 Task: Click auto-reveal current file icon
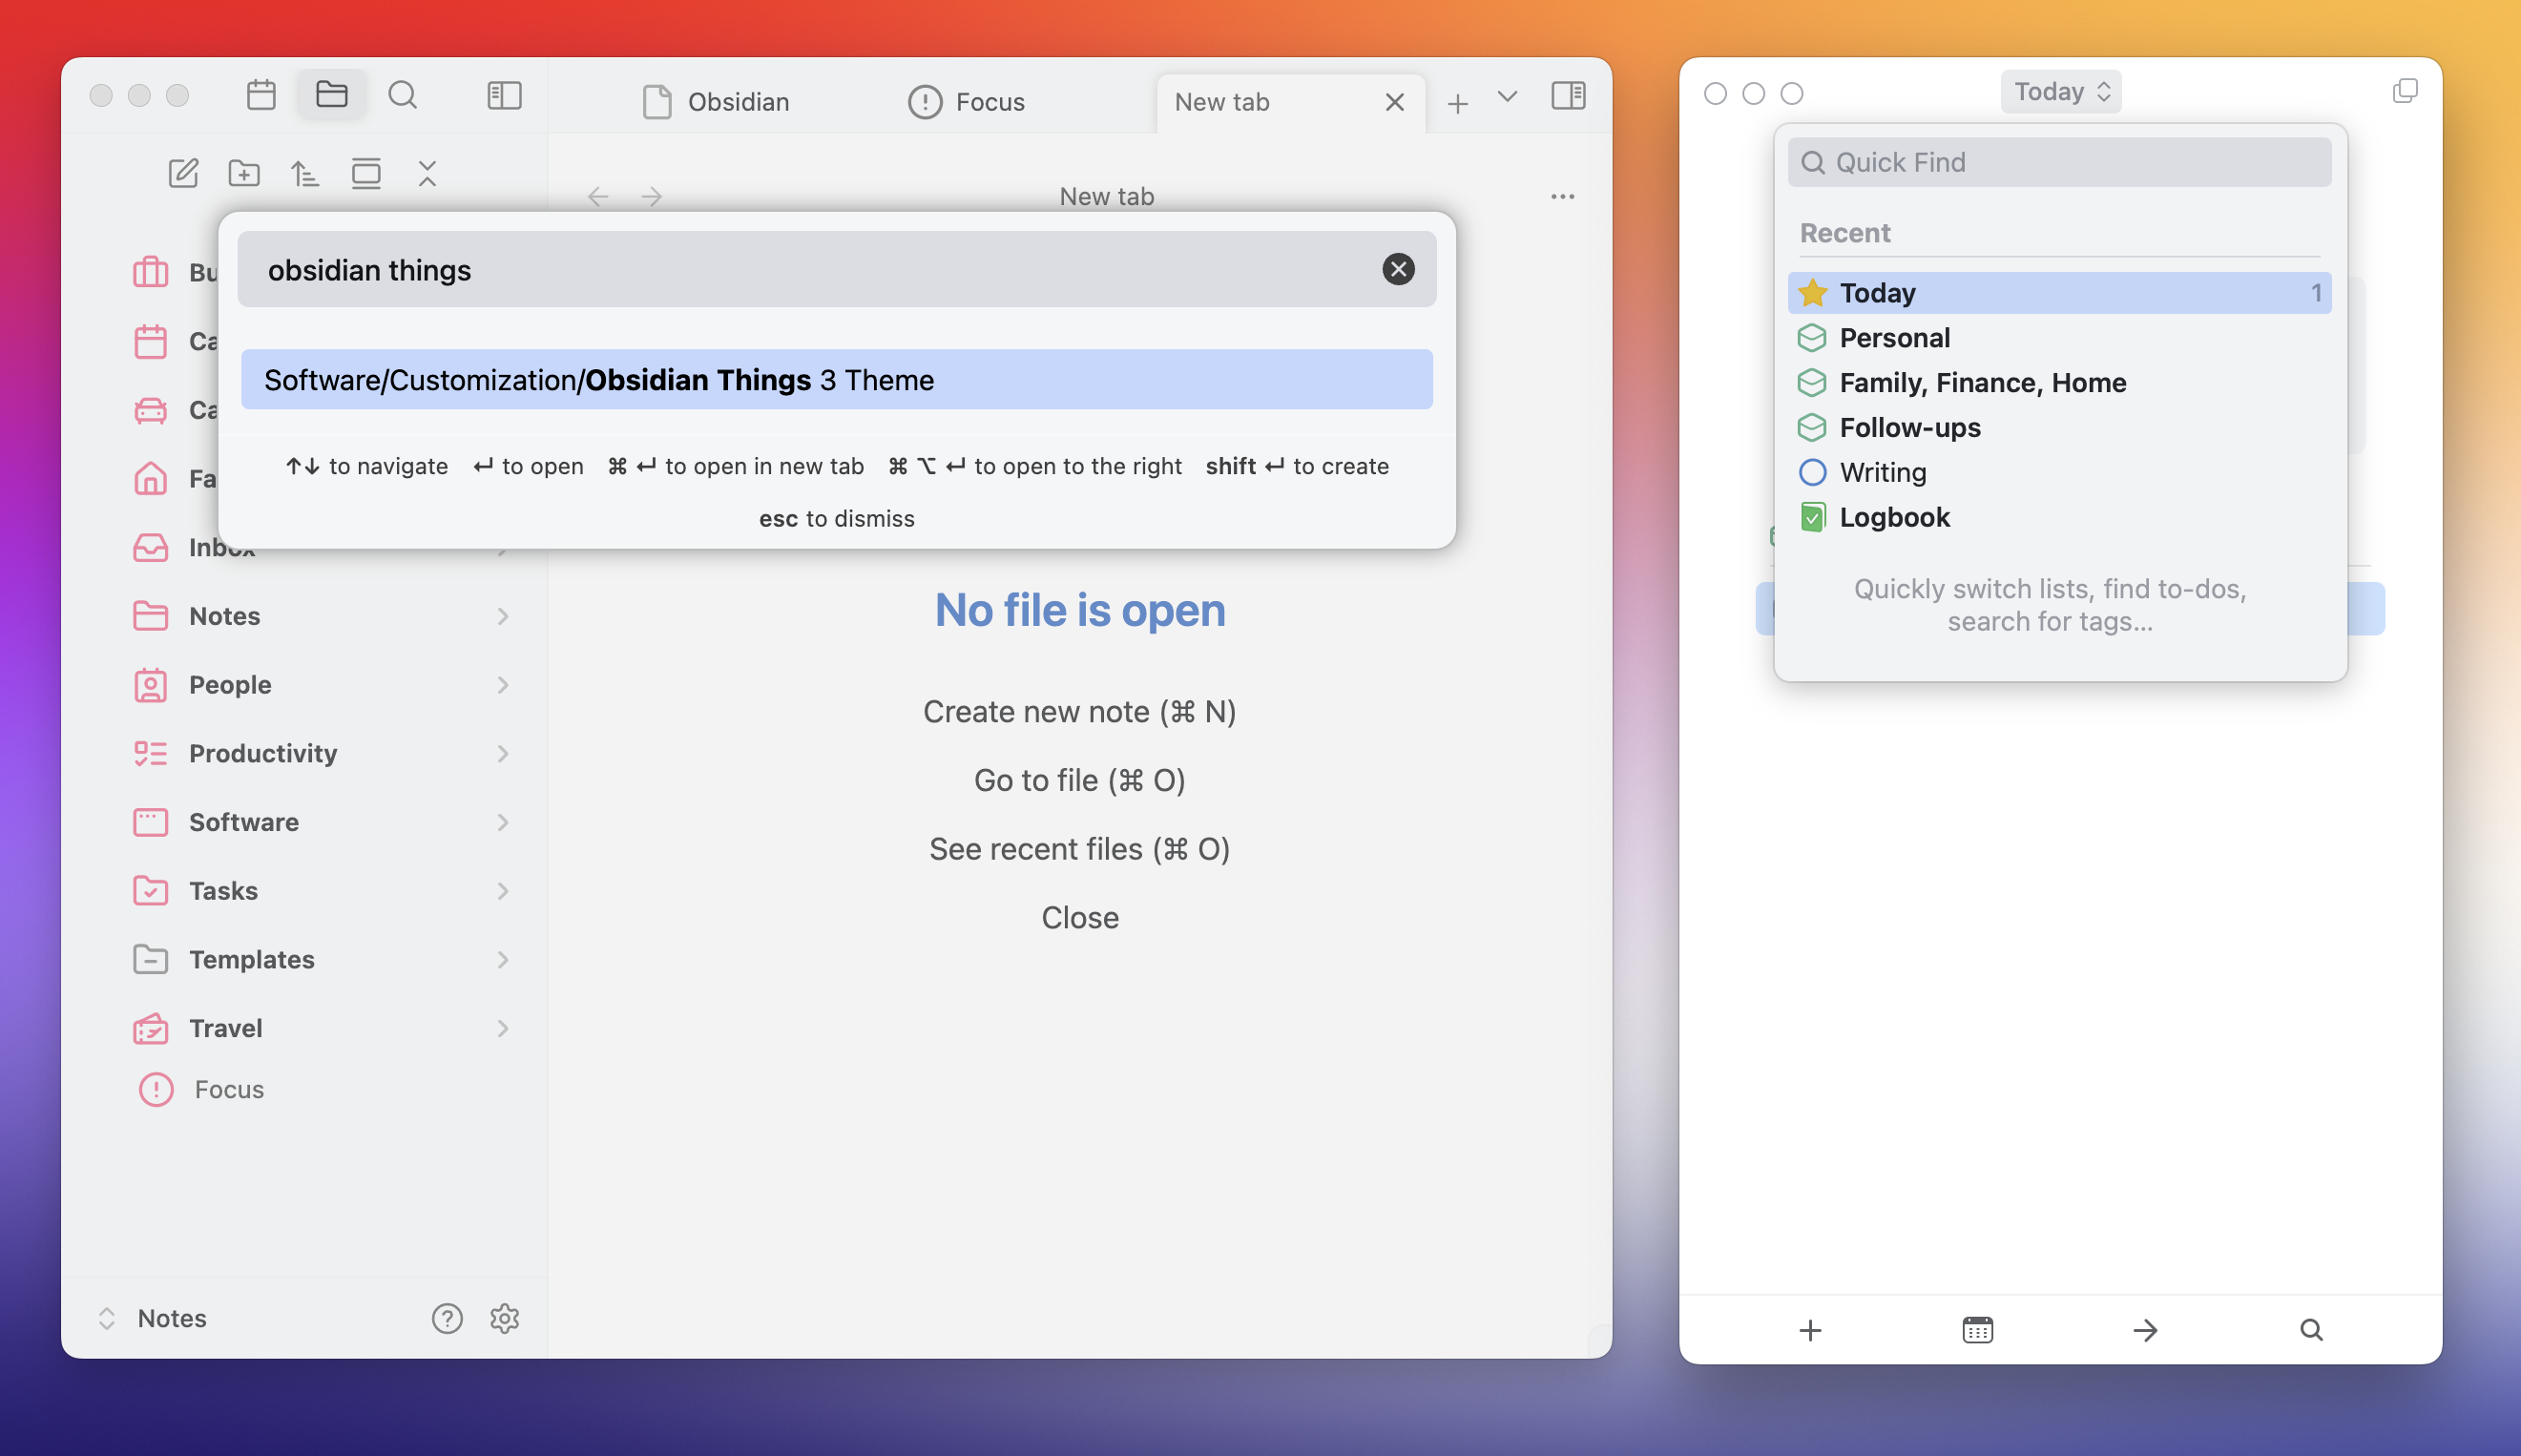point(366,173)
